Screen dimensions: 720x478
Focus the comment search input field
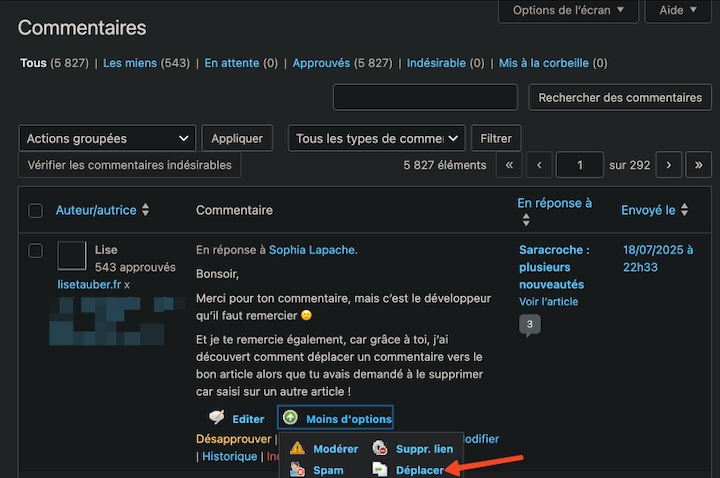[425, 97]
